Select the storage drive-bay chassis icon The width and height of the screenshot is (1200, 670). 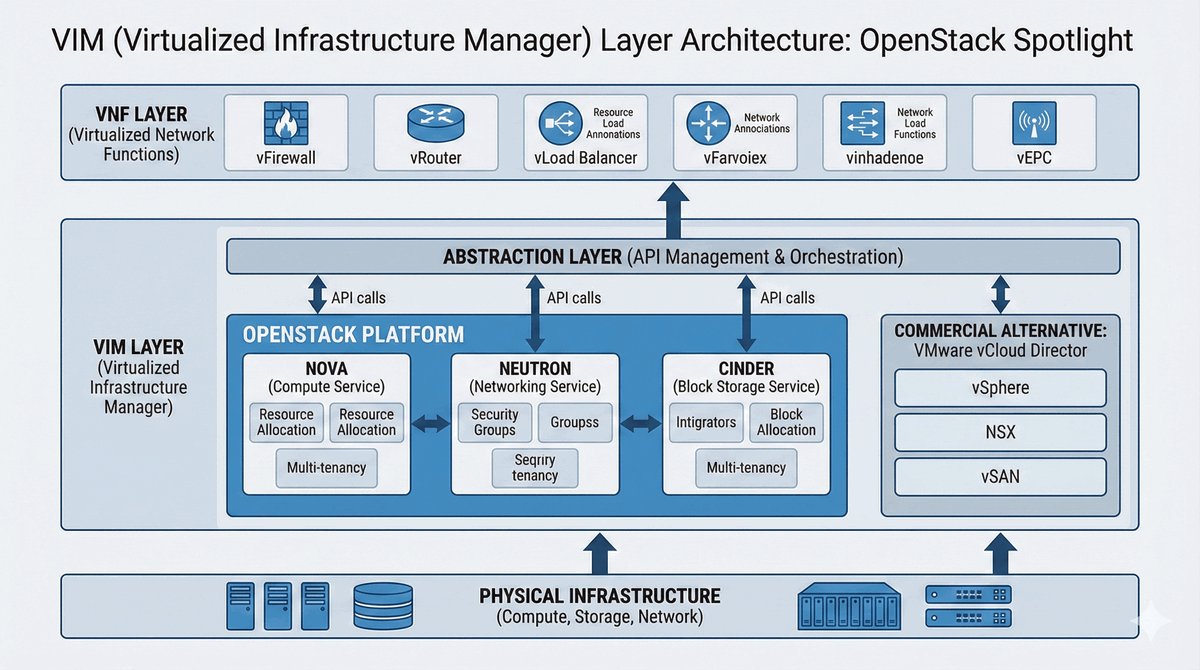click(850, 606)
